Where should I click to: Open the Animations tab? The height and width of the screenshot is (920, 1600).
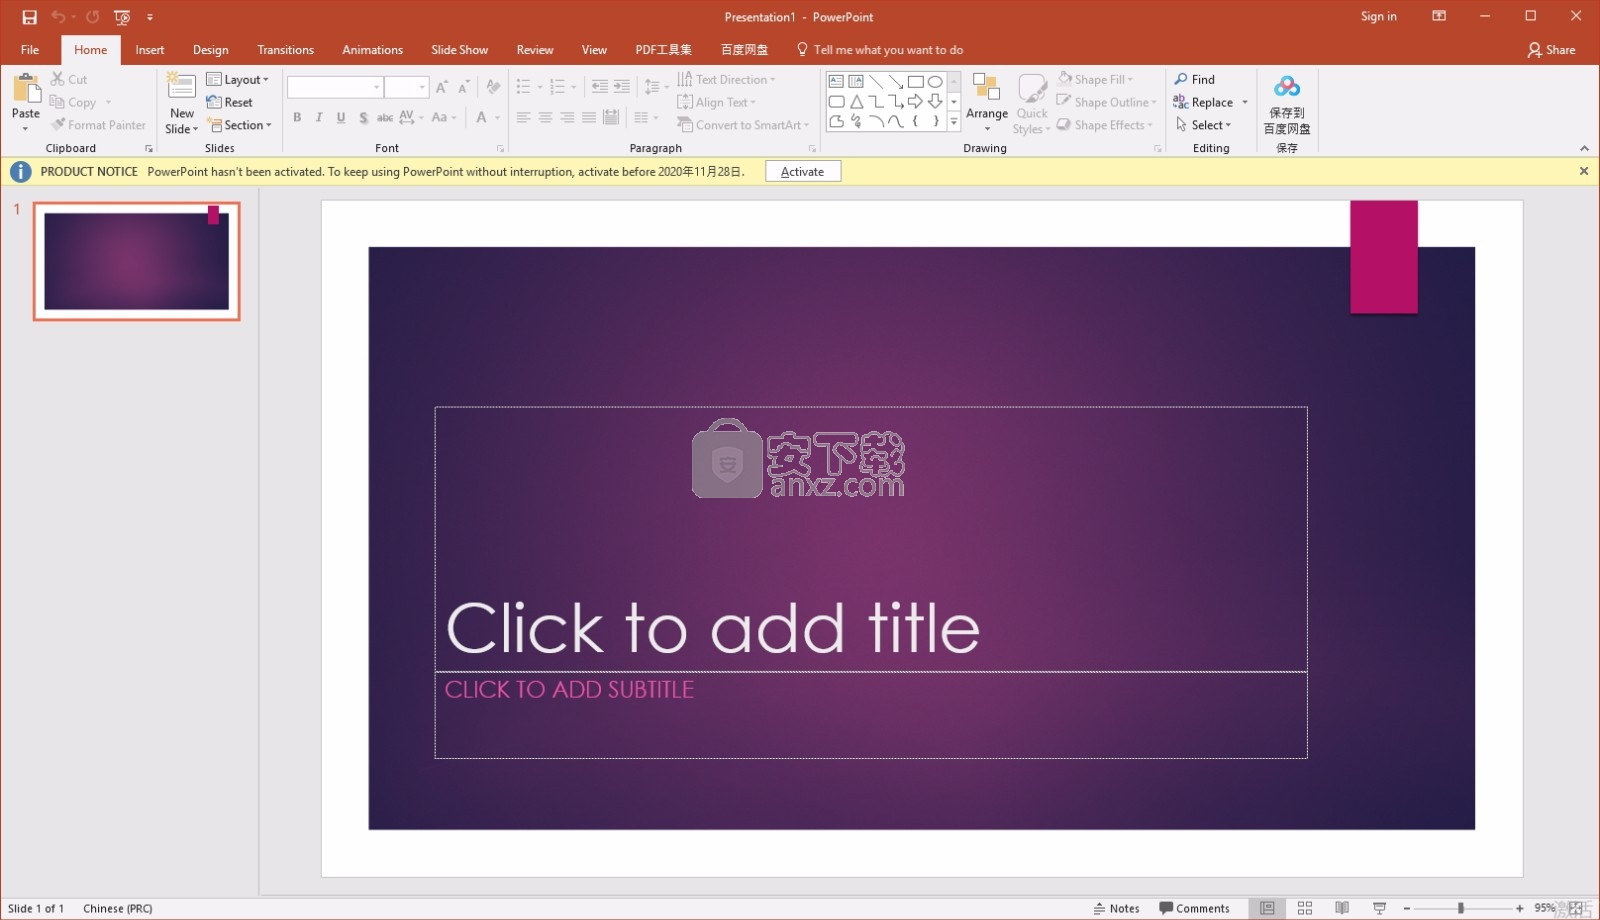372,50
